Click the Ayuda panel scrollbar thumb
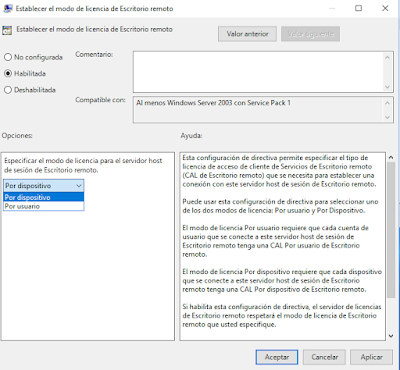Viewport: 400px width, 370px height. point(391,230)
